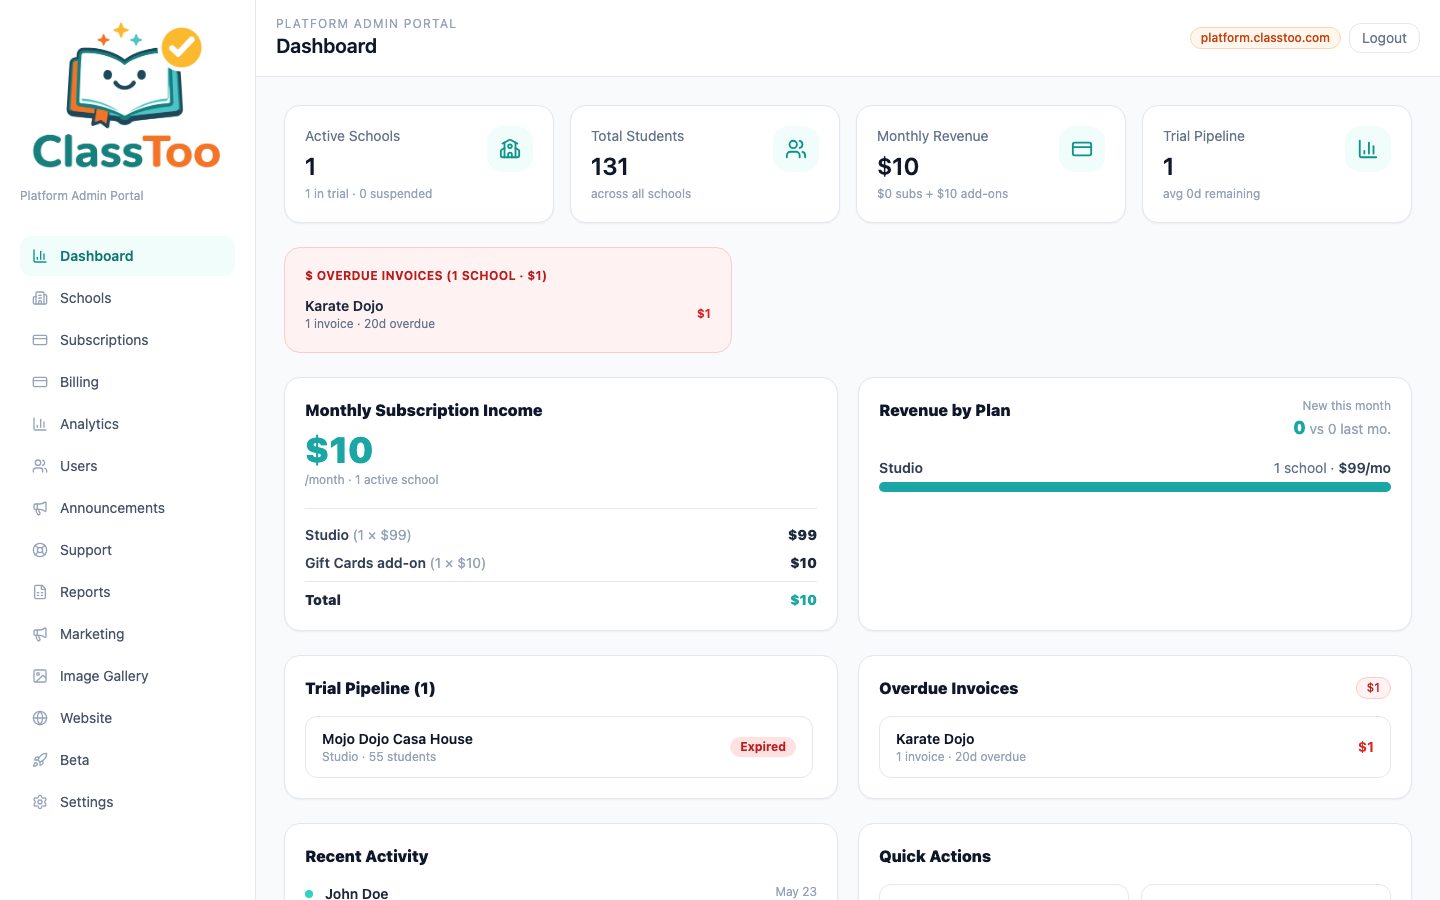Click the Reports document icon in sidebar

click(40, 592)
